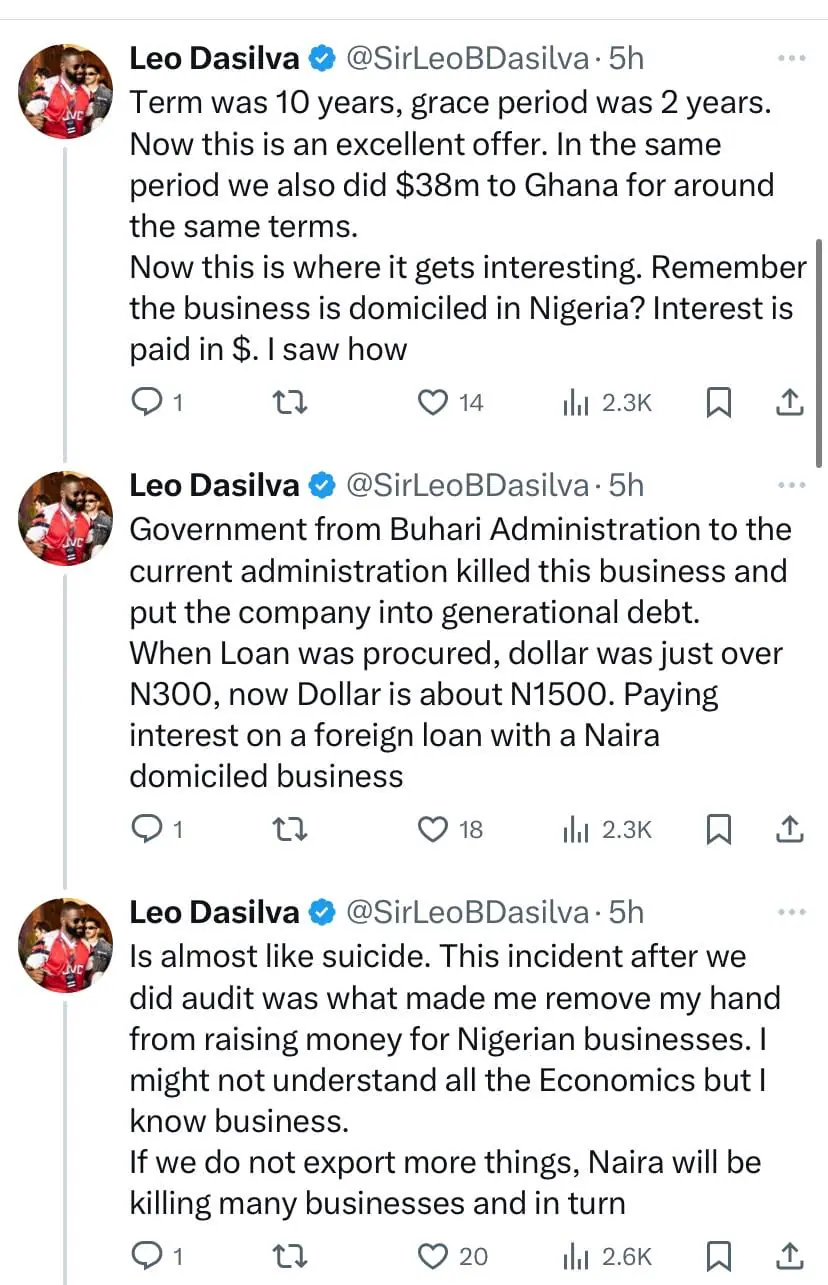Bookmark the tweet mentioning Ghana

[x=719, y=402]
